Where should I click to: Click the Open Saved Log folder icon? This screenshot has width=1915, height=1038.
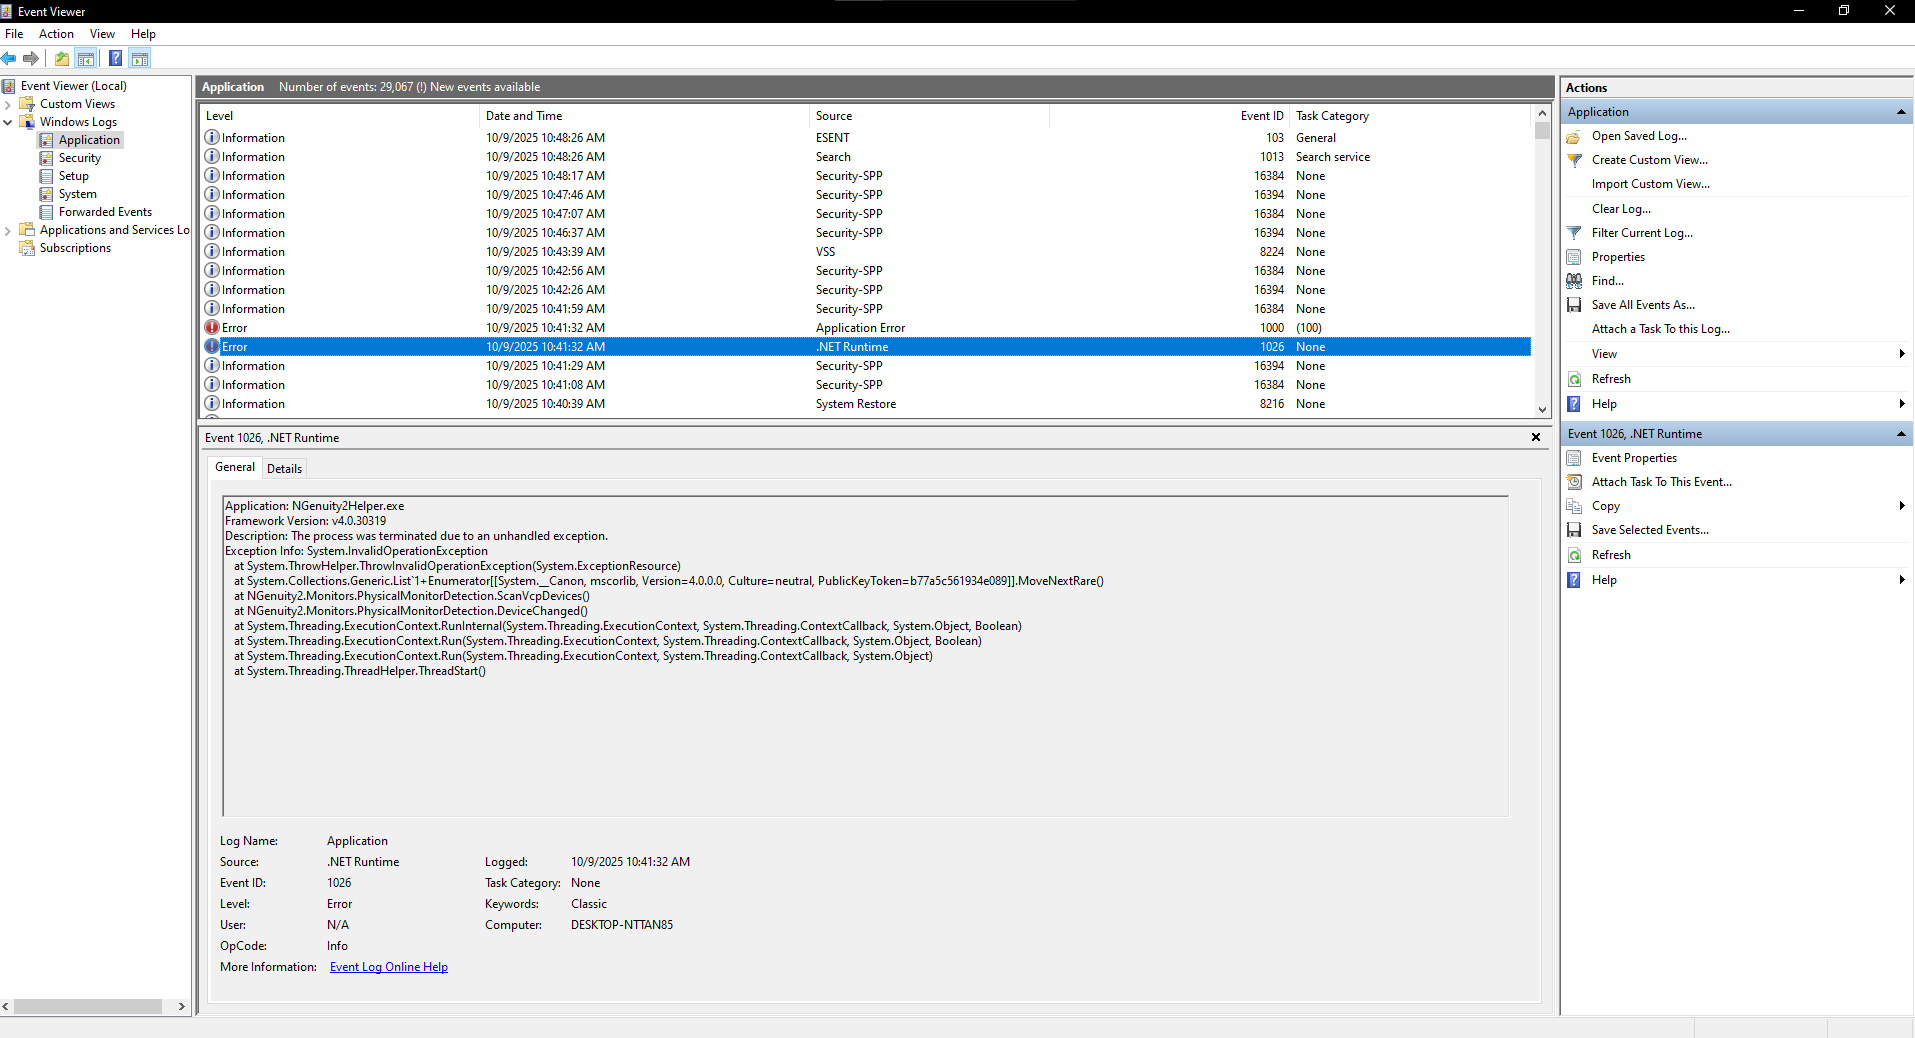1574,136
